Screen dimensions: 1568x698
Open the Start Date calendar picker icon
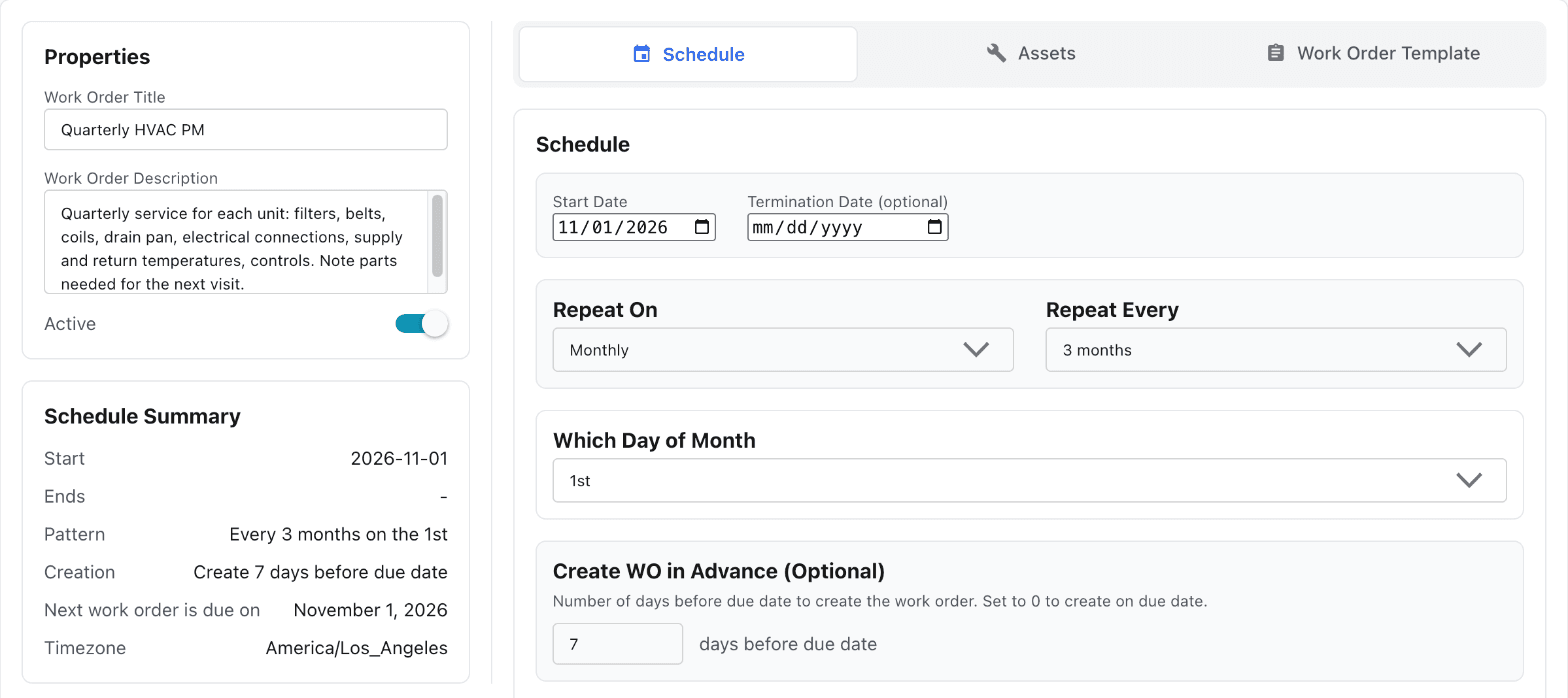pos(703,227)
